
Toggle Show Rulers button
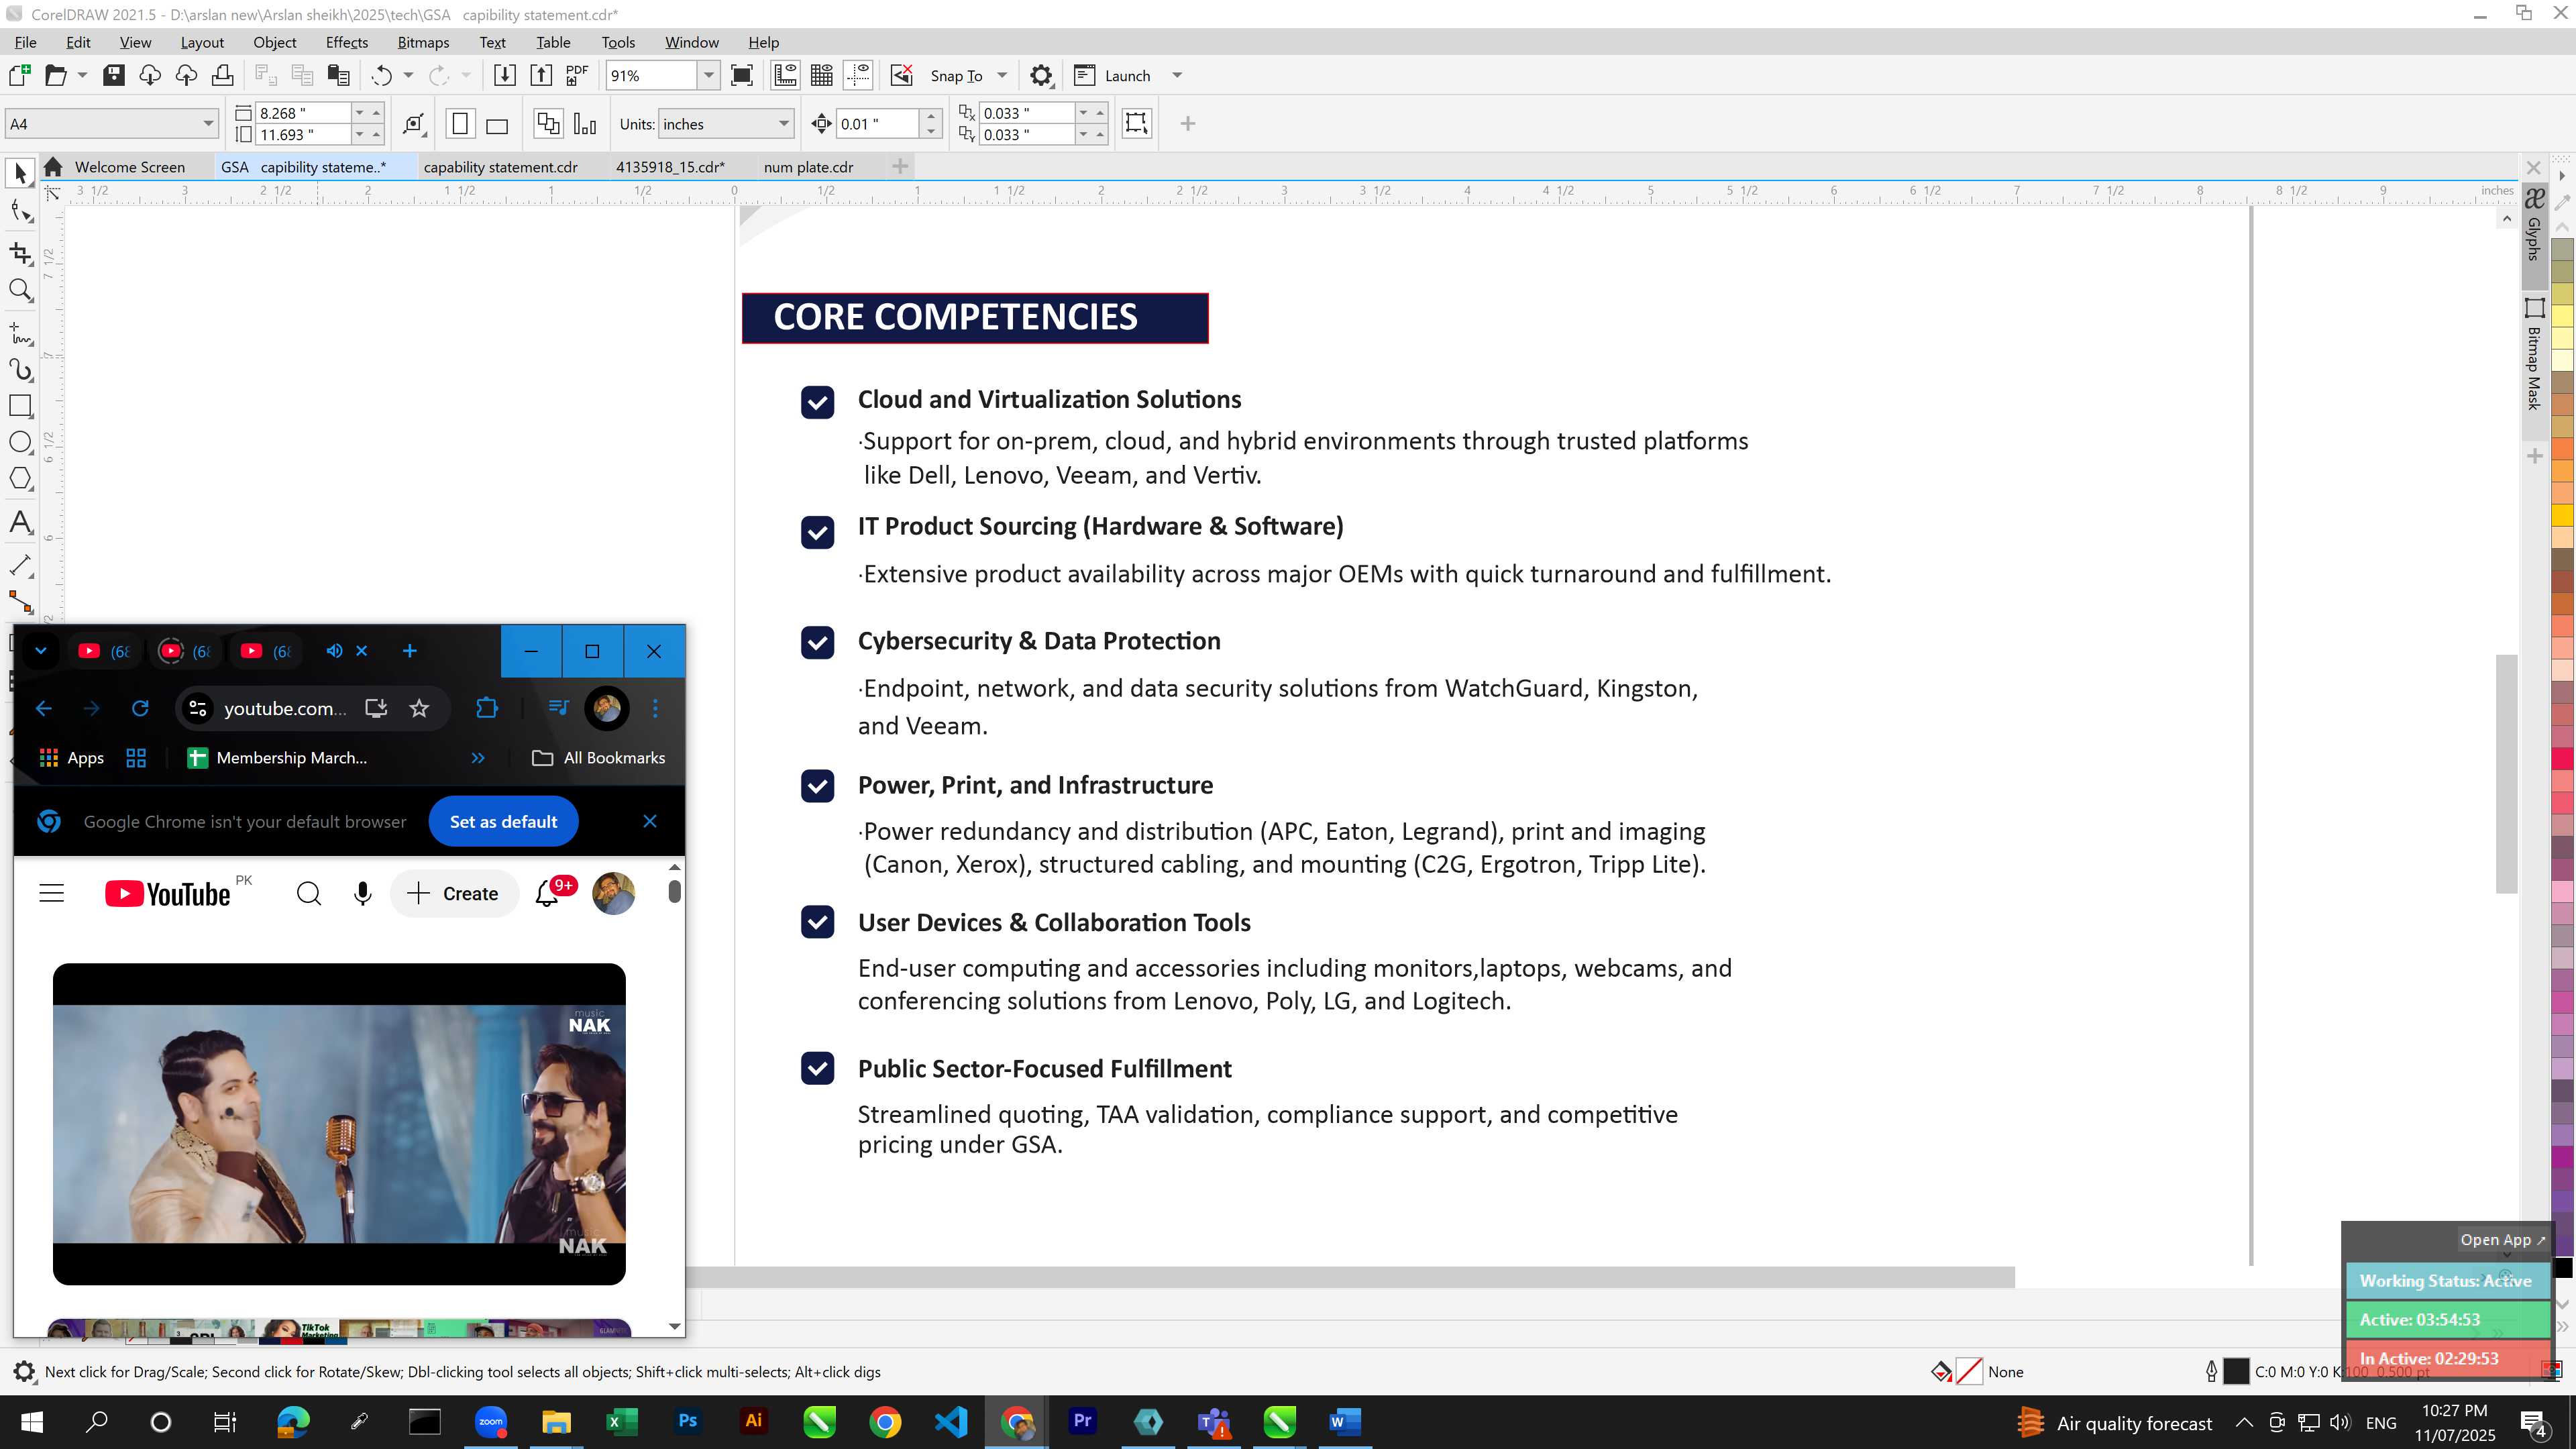[785, 75]
